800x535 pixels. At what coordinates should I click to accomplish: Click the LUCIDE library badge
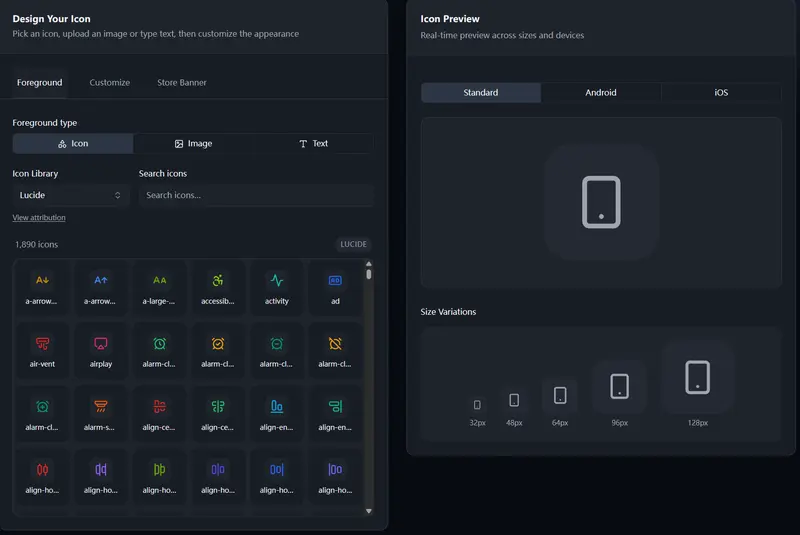[353, 244]
